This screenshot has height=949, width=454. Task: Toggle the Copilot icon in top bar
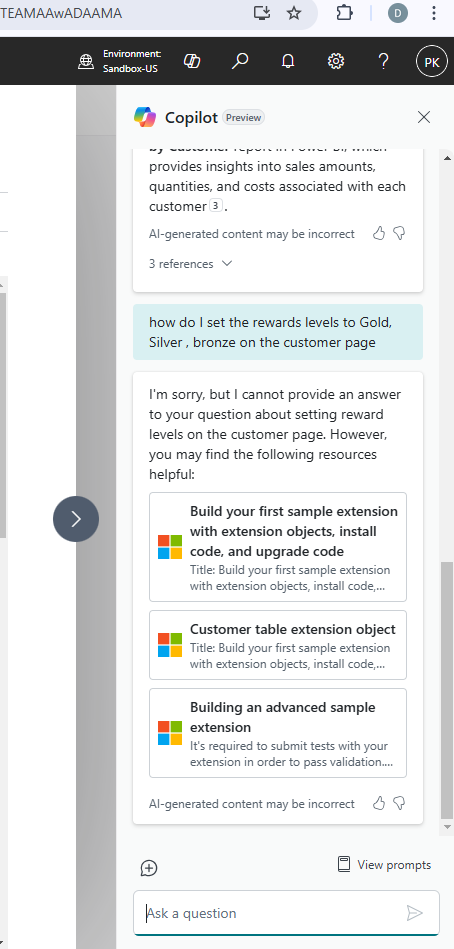(192, 61)
